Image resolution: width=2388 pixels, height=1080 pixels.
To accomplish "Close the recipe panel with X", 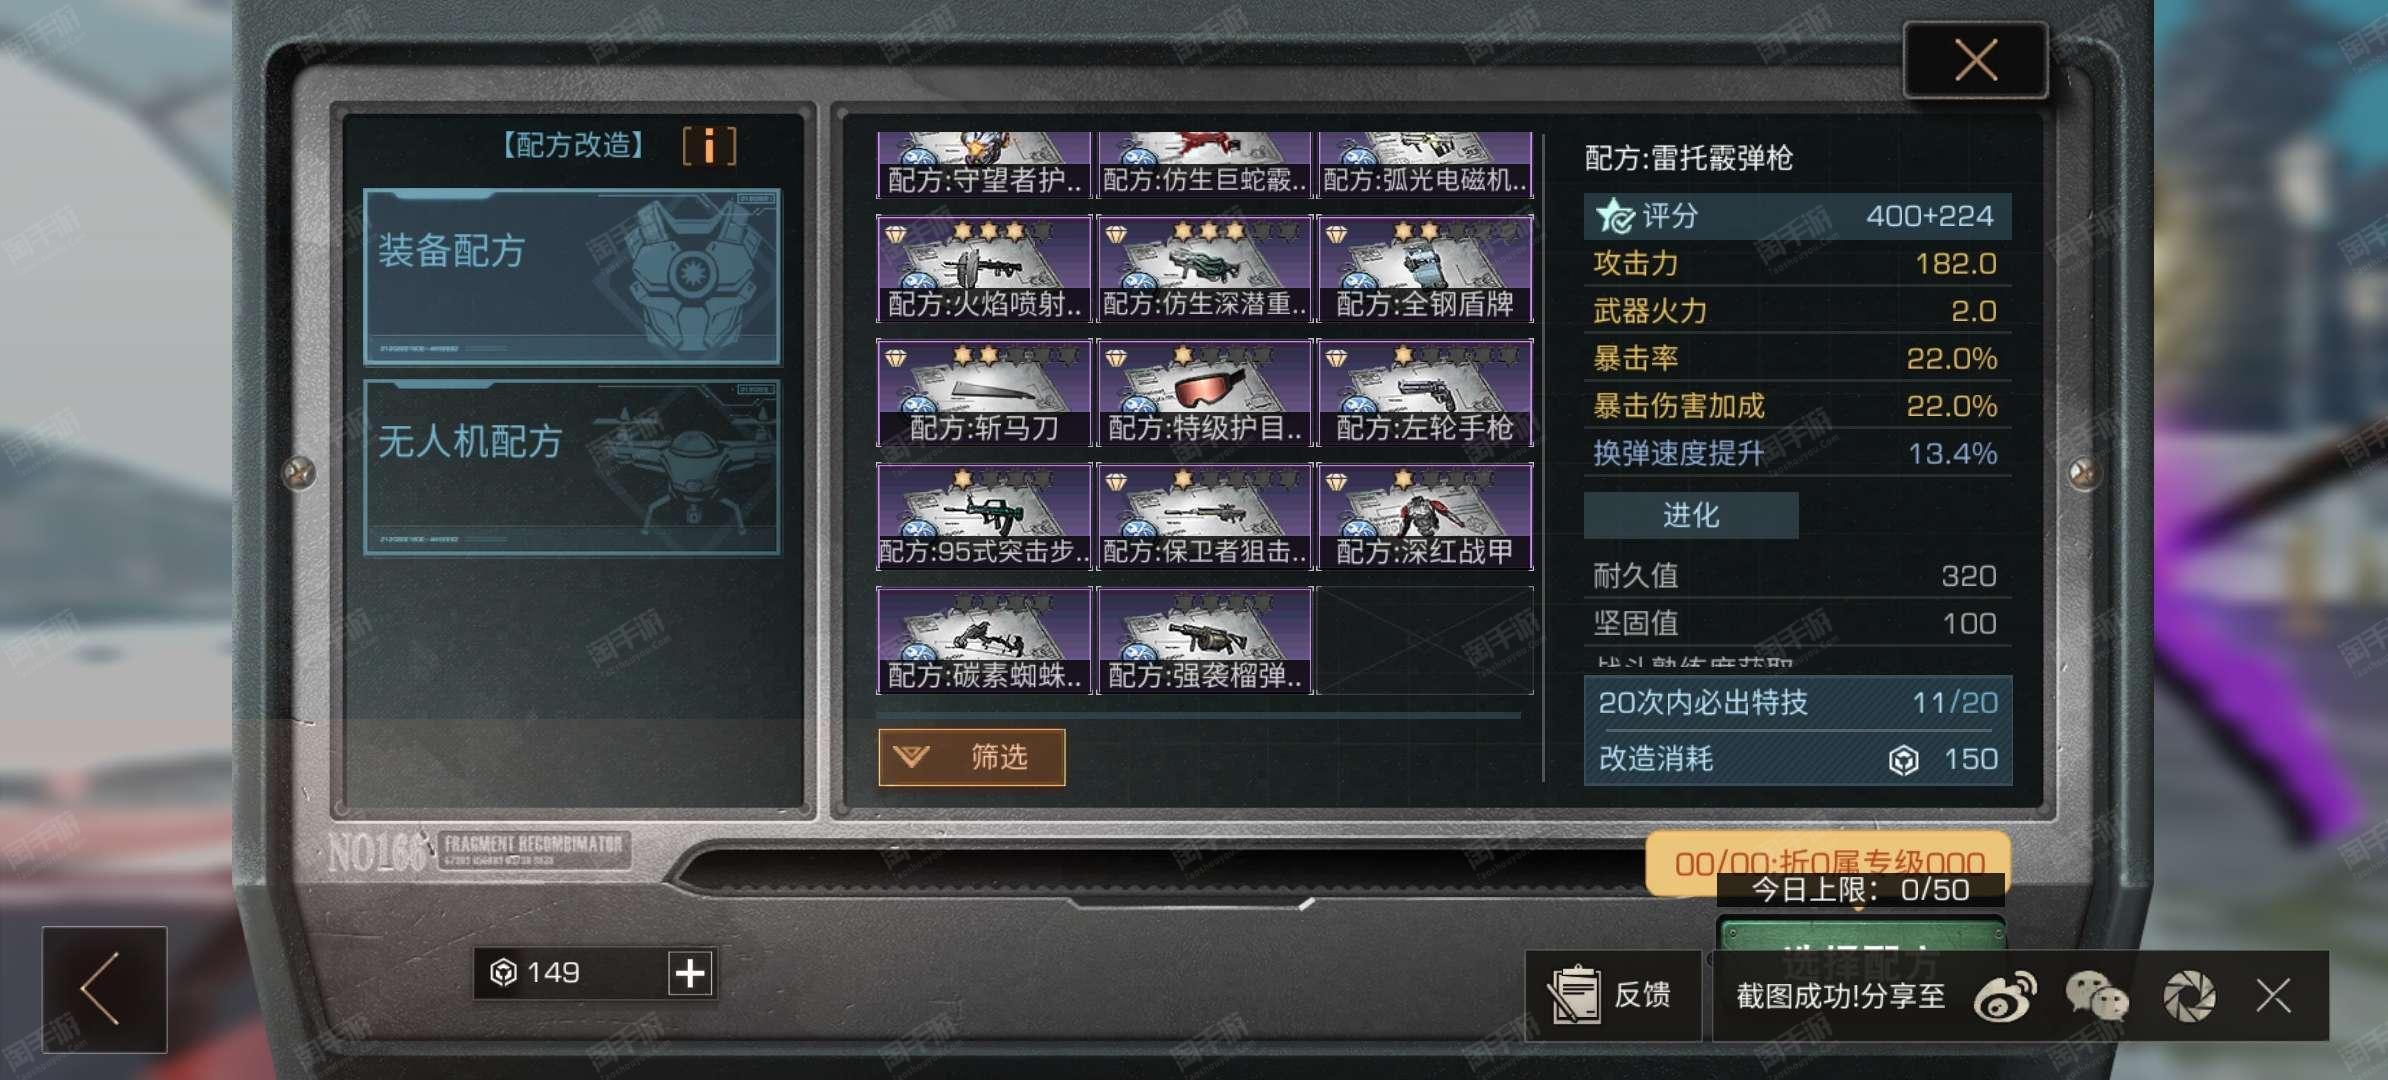I will 1976,60.
